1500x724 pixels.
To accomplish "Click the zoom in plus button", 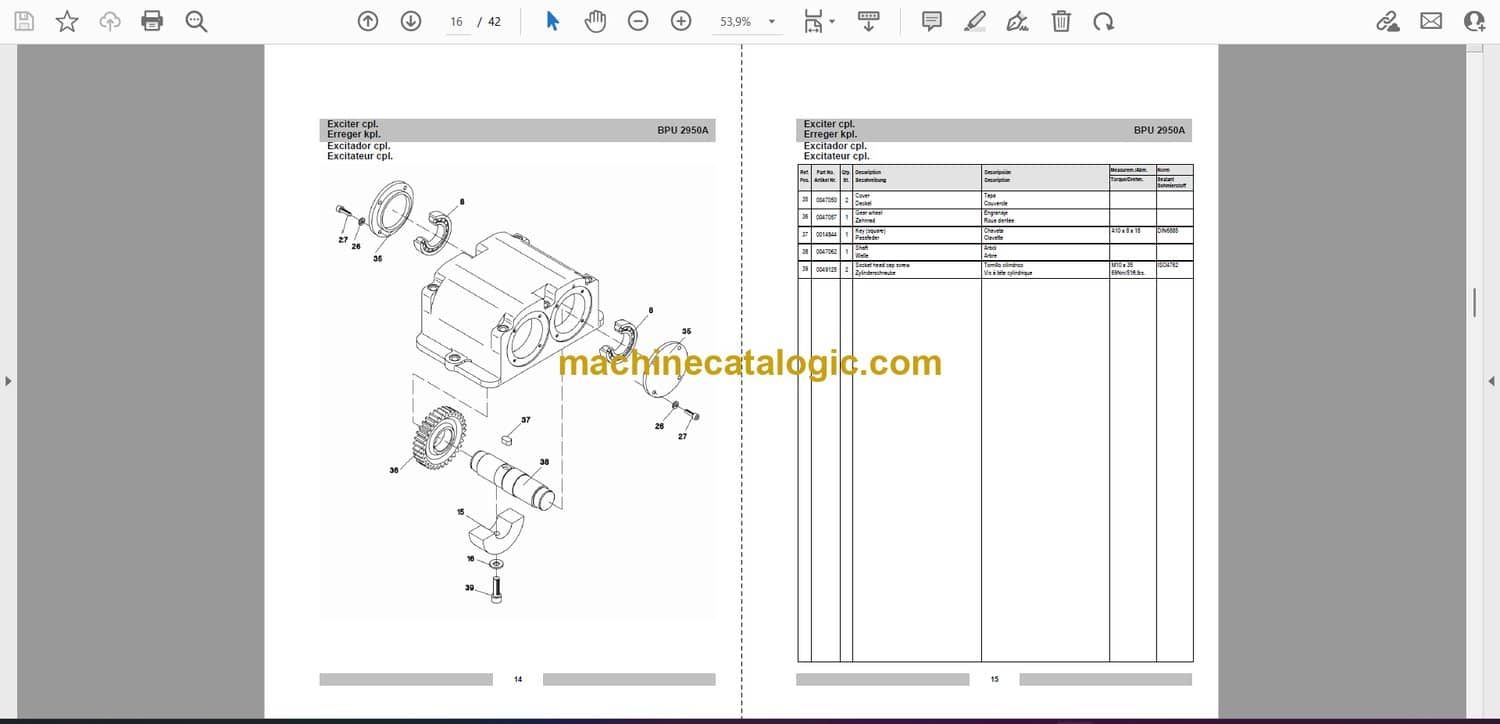I will point(681,21).
